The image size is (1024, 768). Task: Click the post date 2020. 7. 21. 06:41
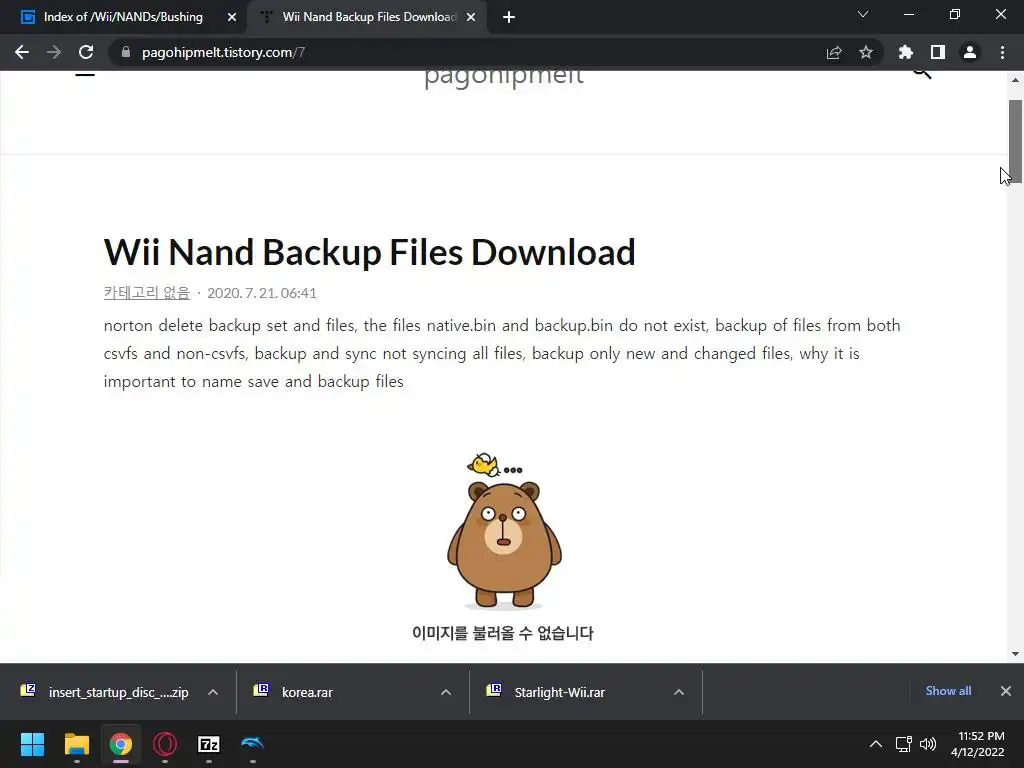pyautogui.click(x=262, y=293)
